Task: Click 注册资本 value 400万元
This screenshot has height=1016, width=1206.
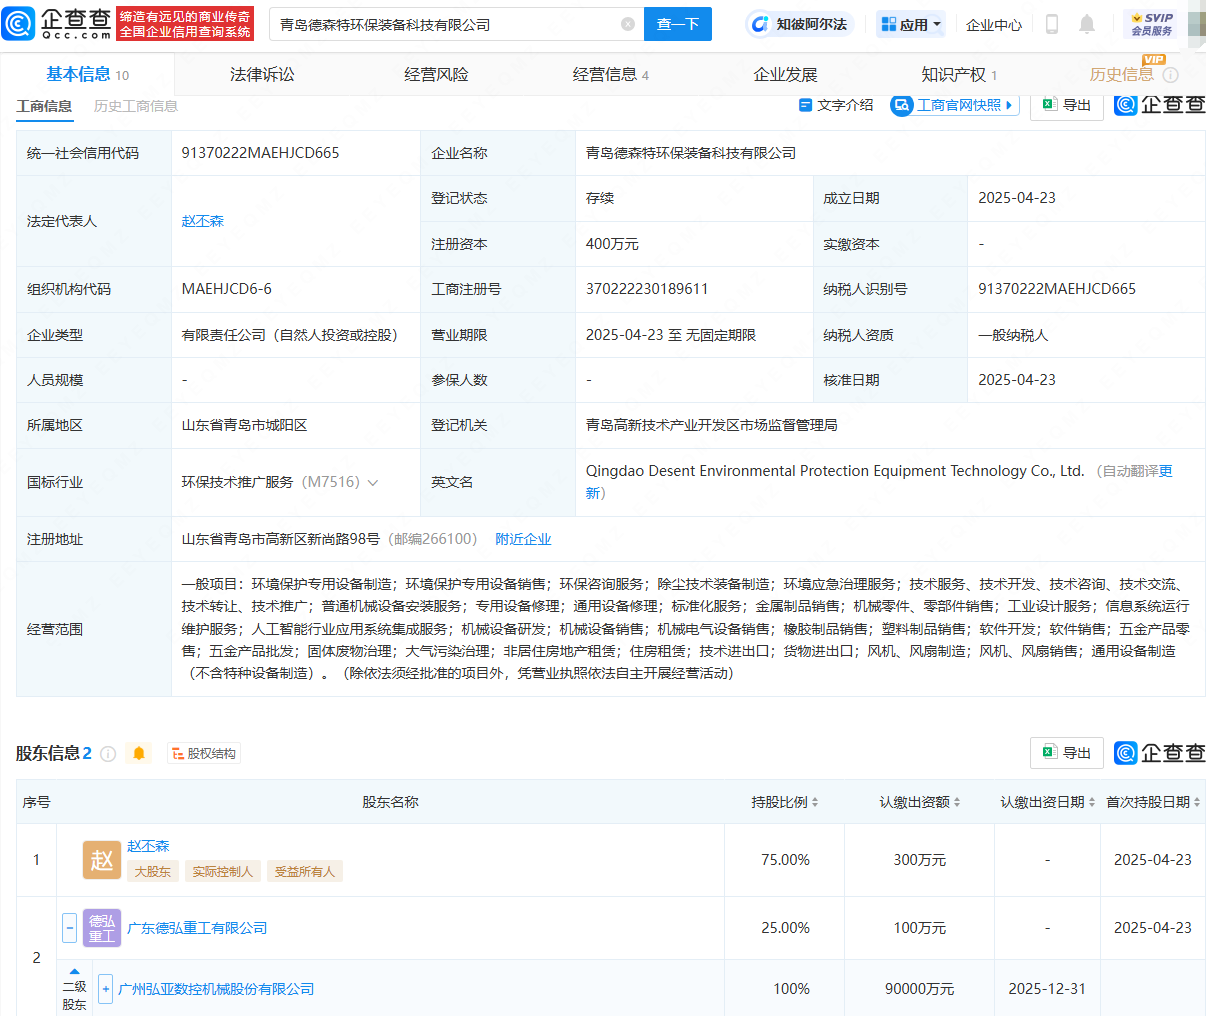Action: 612,244
